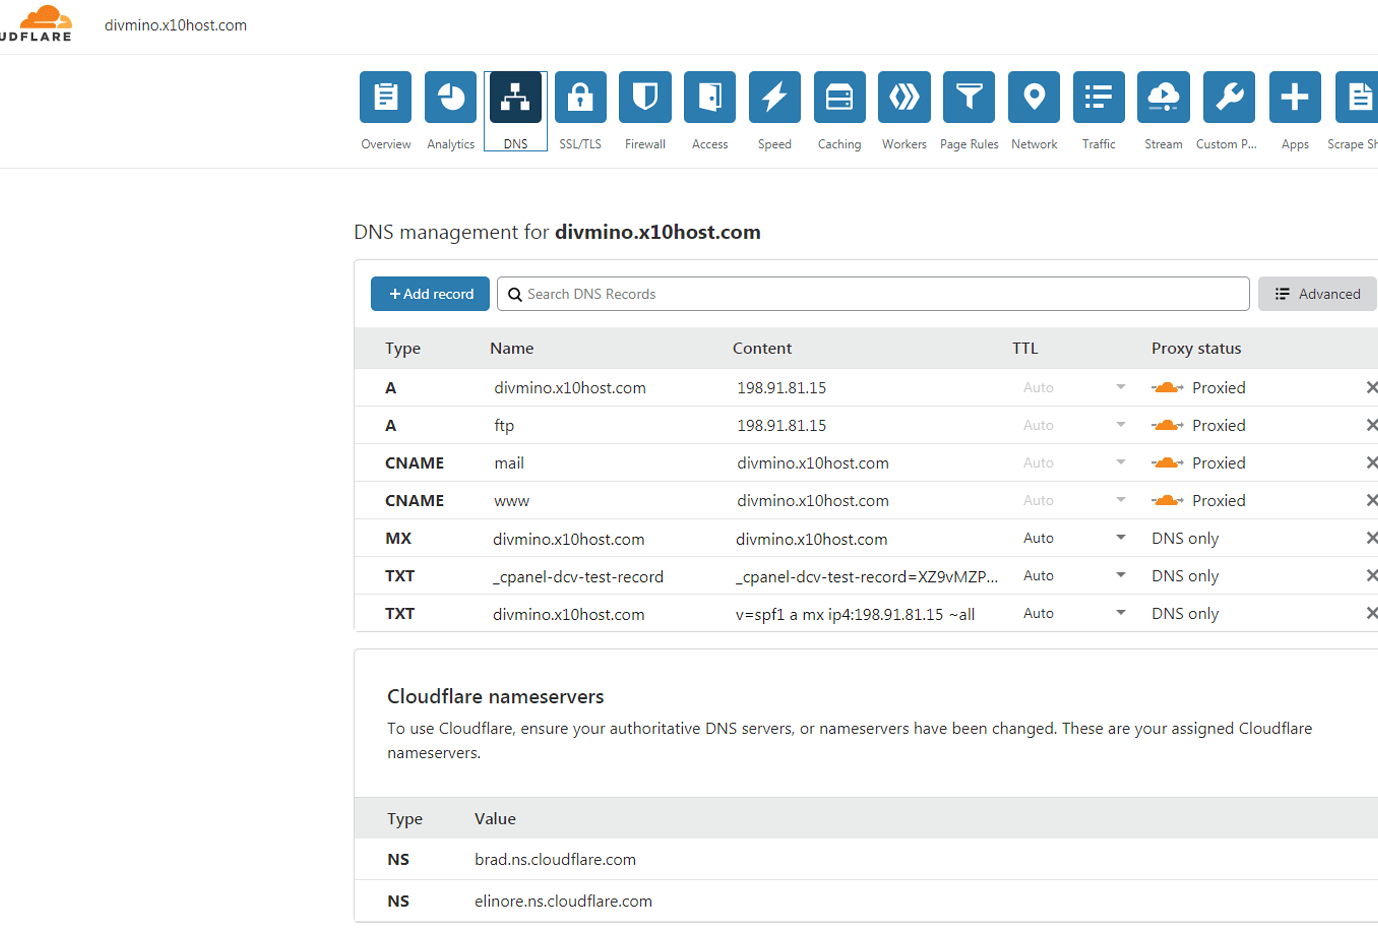Viewport: 1378px width, 930px height.
Task: Delete the mail CNAME record
Action: click(x=1371, y=463)
